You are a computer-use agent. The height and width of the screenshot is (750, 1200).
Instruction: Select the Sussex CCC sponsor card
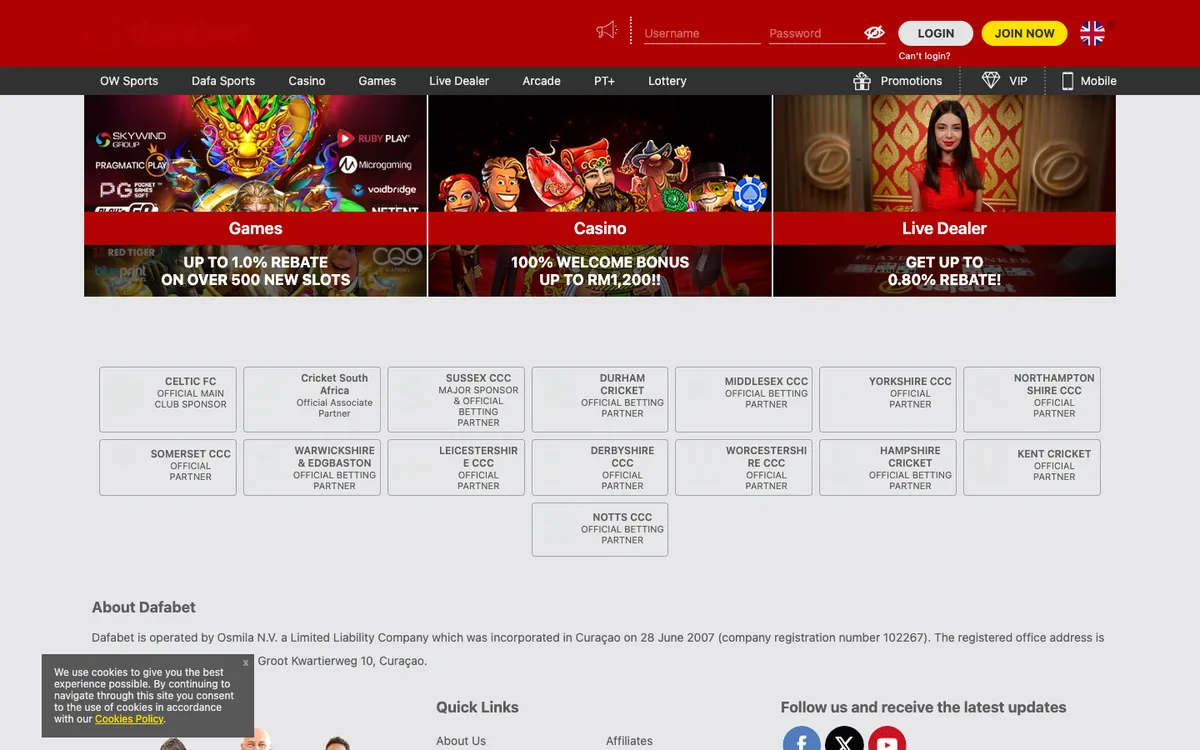pyautogui.click(x=456, y=399)
